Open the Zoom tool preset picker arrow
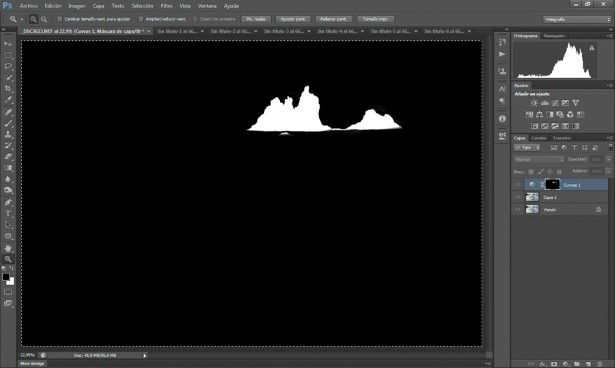The image size is (615, 368). coord(22,19)
